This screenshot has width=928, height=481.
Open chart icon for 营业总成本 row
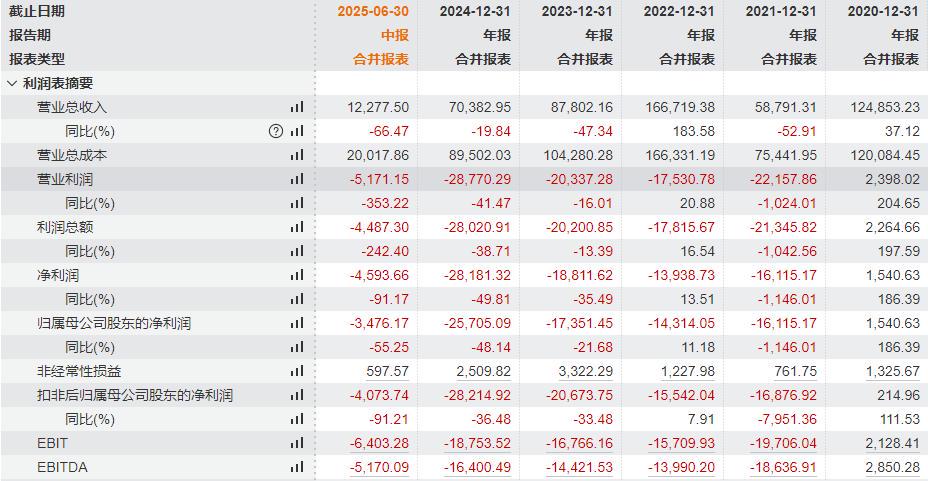tap(297, 155)
